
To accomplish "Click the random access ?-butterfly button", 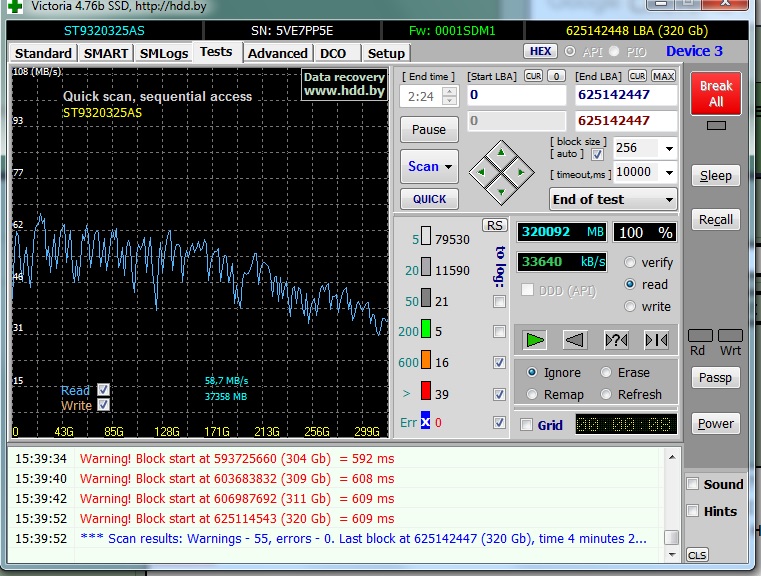I will 616,340.
